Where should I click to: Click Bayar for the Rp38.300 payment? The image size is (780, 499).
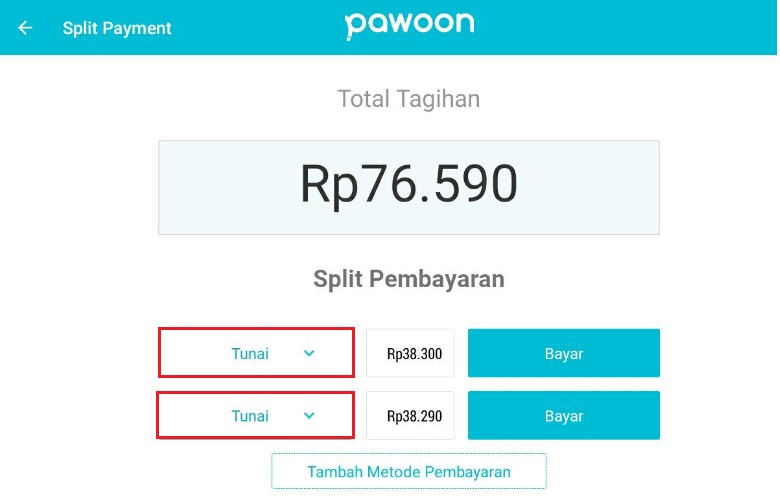coord(564,353)
